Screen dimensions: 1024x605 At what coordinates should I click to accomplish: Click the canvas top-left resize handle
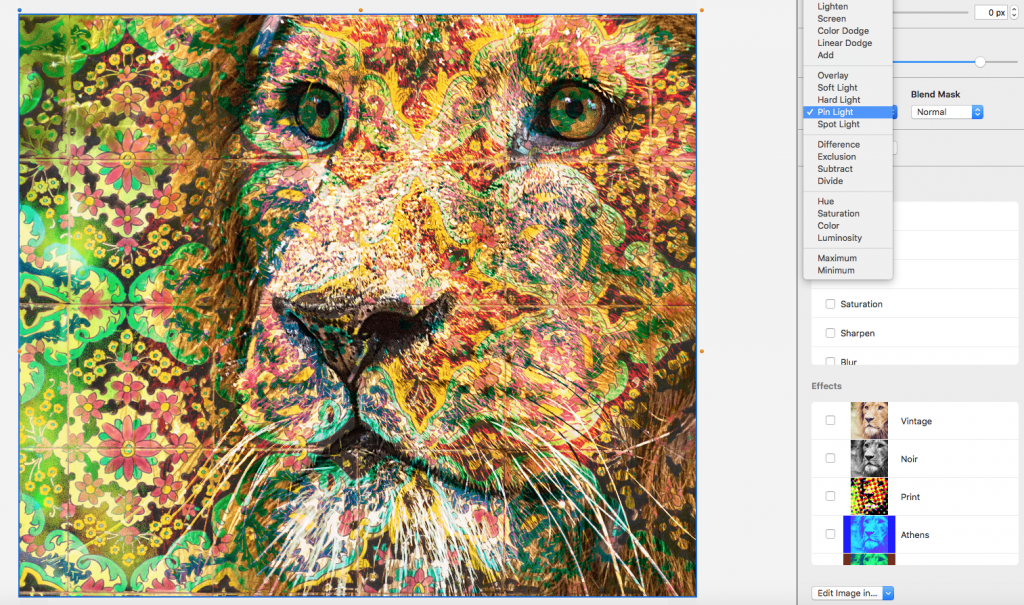20,10
